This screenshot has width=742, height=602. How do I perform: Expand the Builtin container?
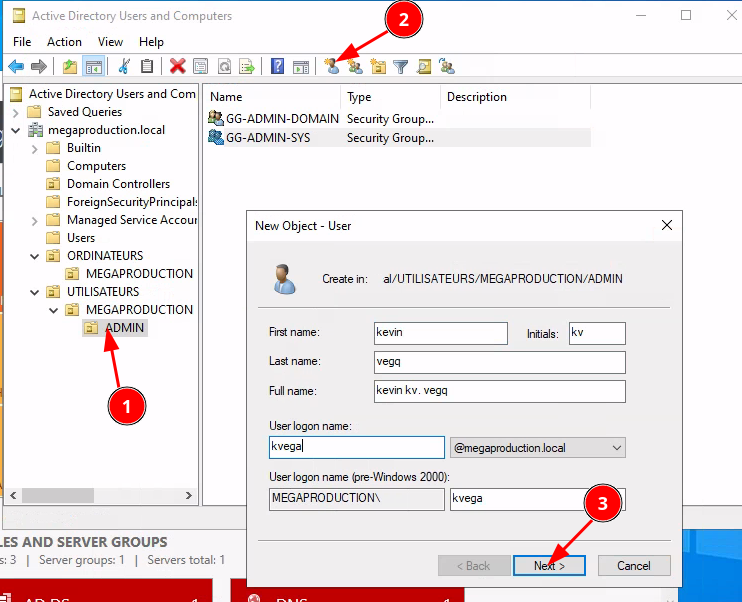coord(34,148)
